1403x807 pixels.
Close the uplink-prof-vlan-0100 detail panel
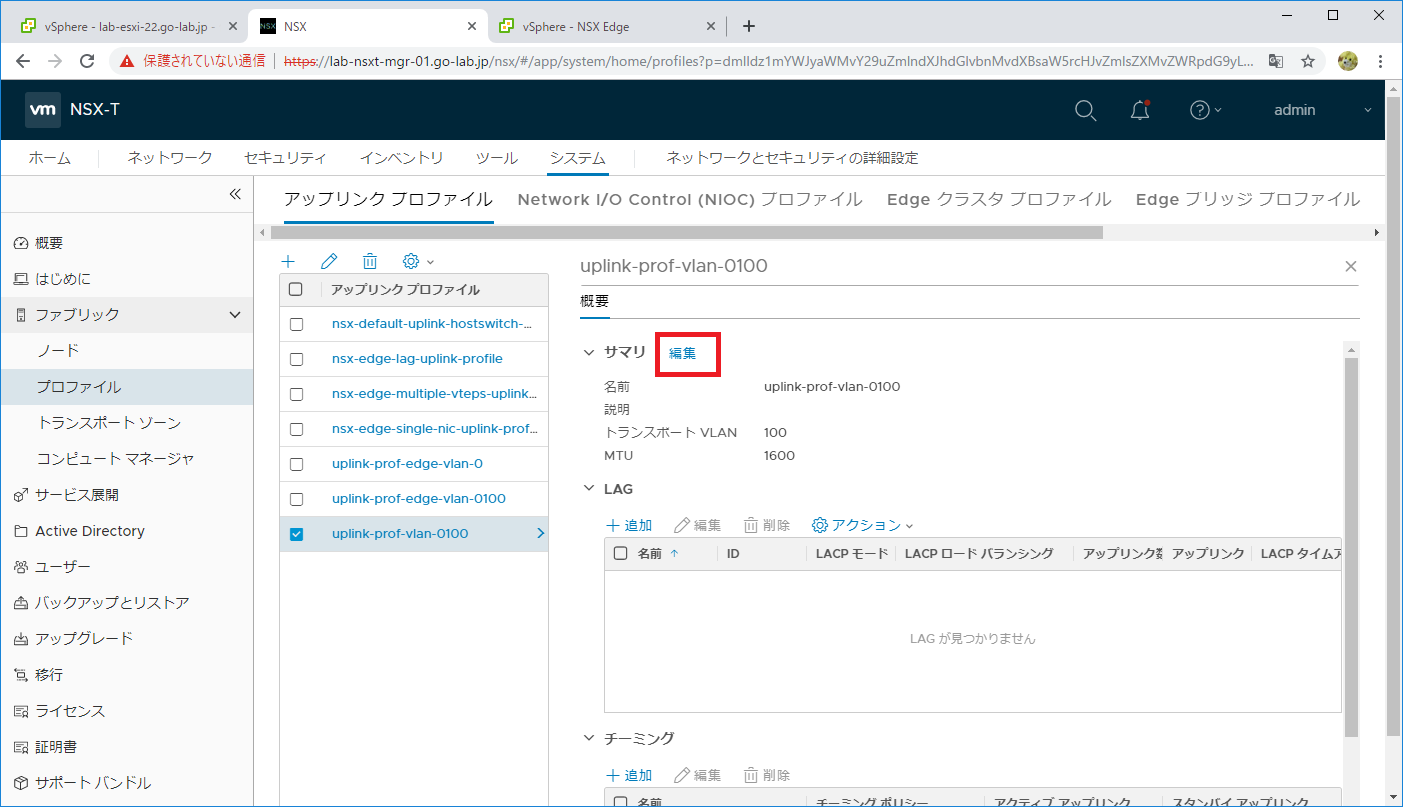(1351, 266)
